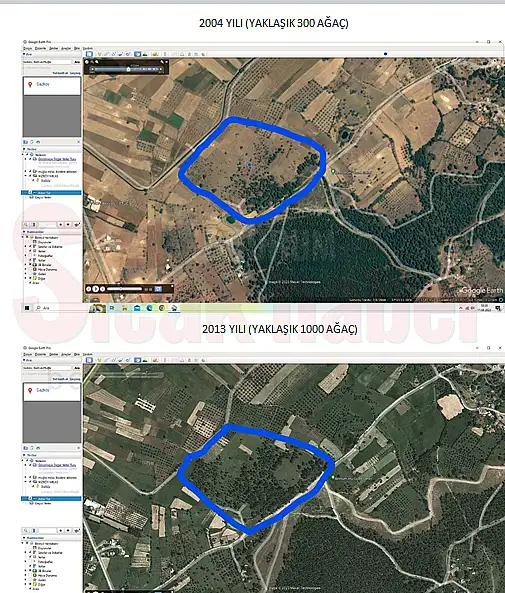The height and width of the screenshot is (593, 505).
Task: Open the Araçlar menu in top window
Action: pyautogui.click(x=66, y=48)
